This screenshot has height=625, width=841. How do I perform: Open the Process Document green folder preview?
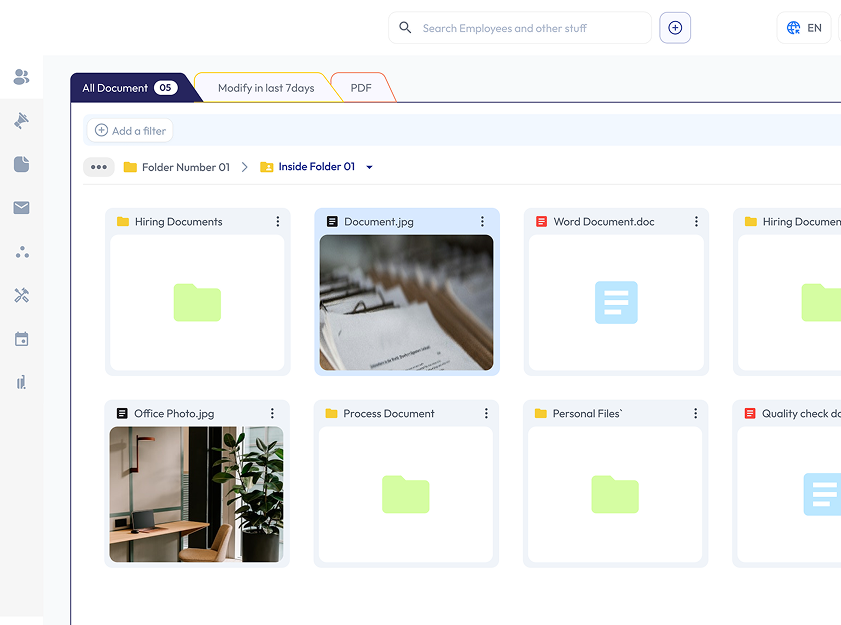(406, 494)
